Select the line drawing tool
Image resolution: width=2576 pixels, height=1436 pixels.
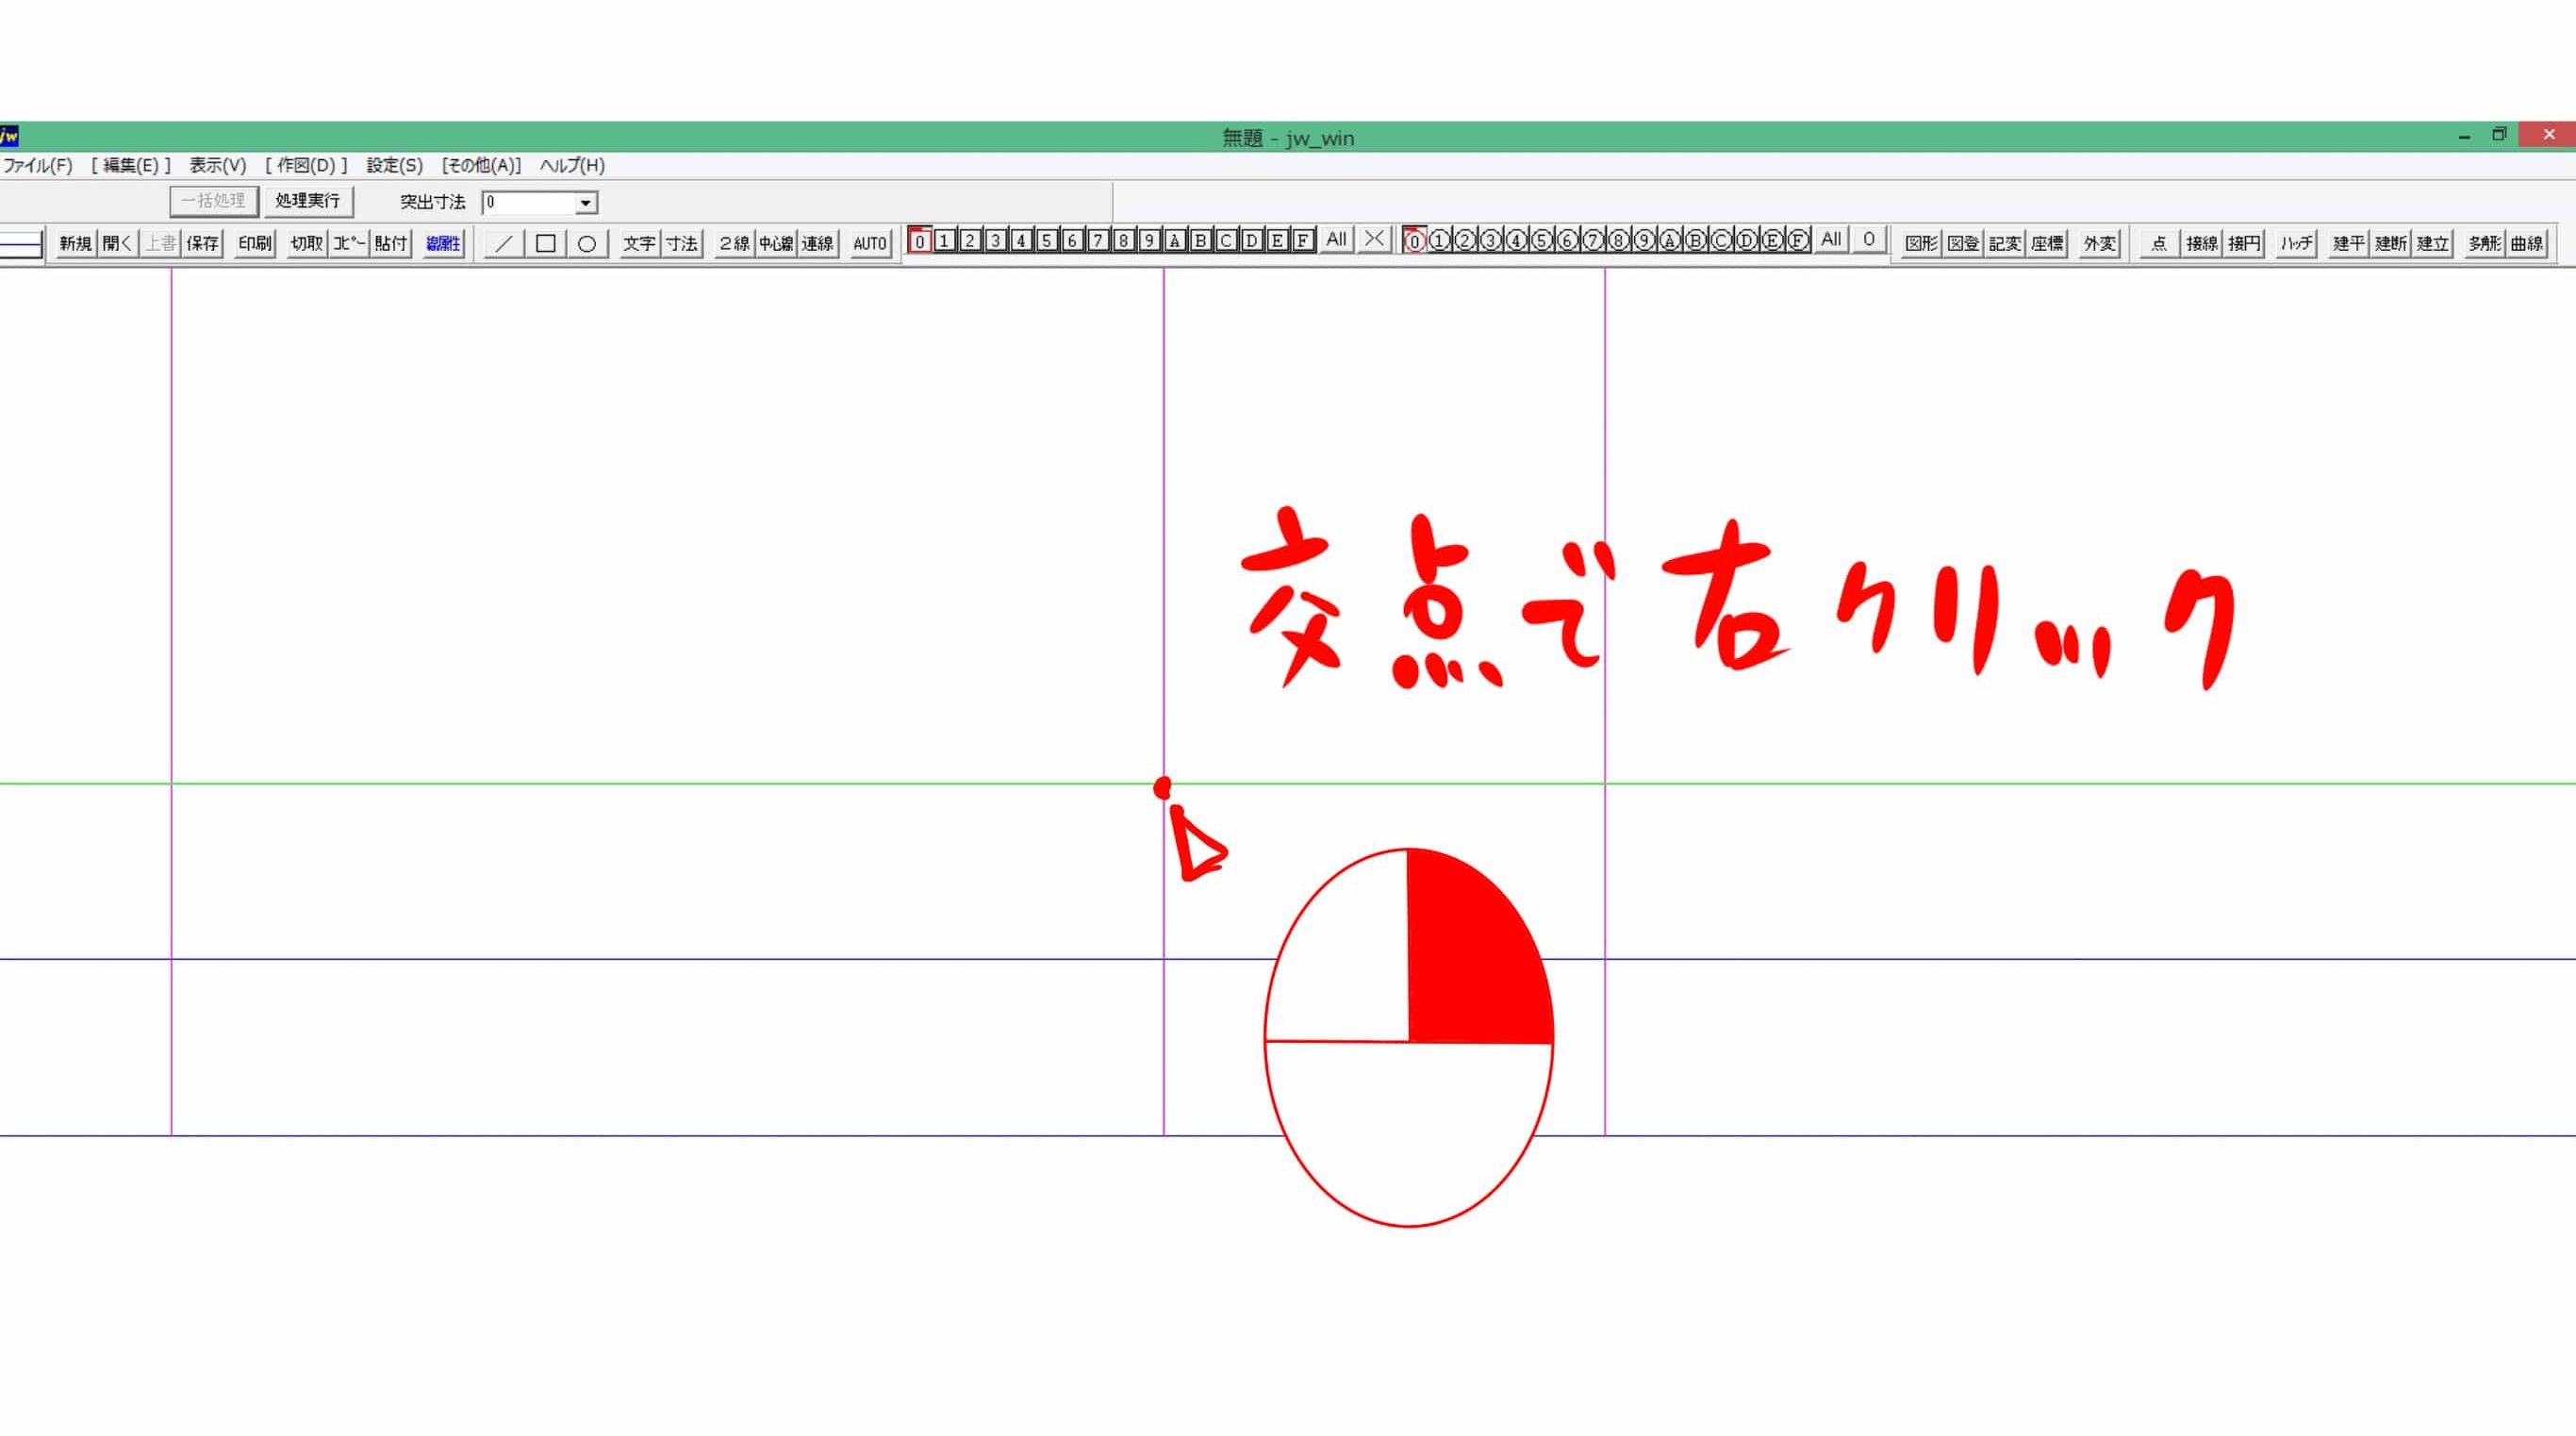tap(503, 243)
